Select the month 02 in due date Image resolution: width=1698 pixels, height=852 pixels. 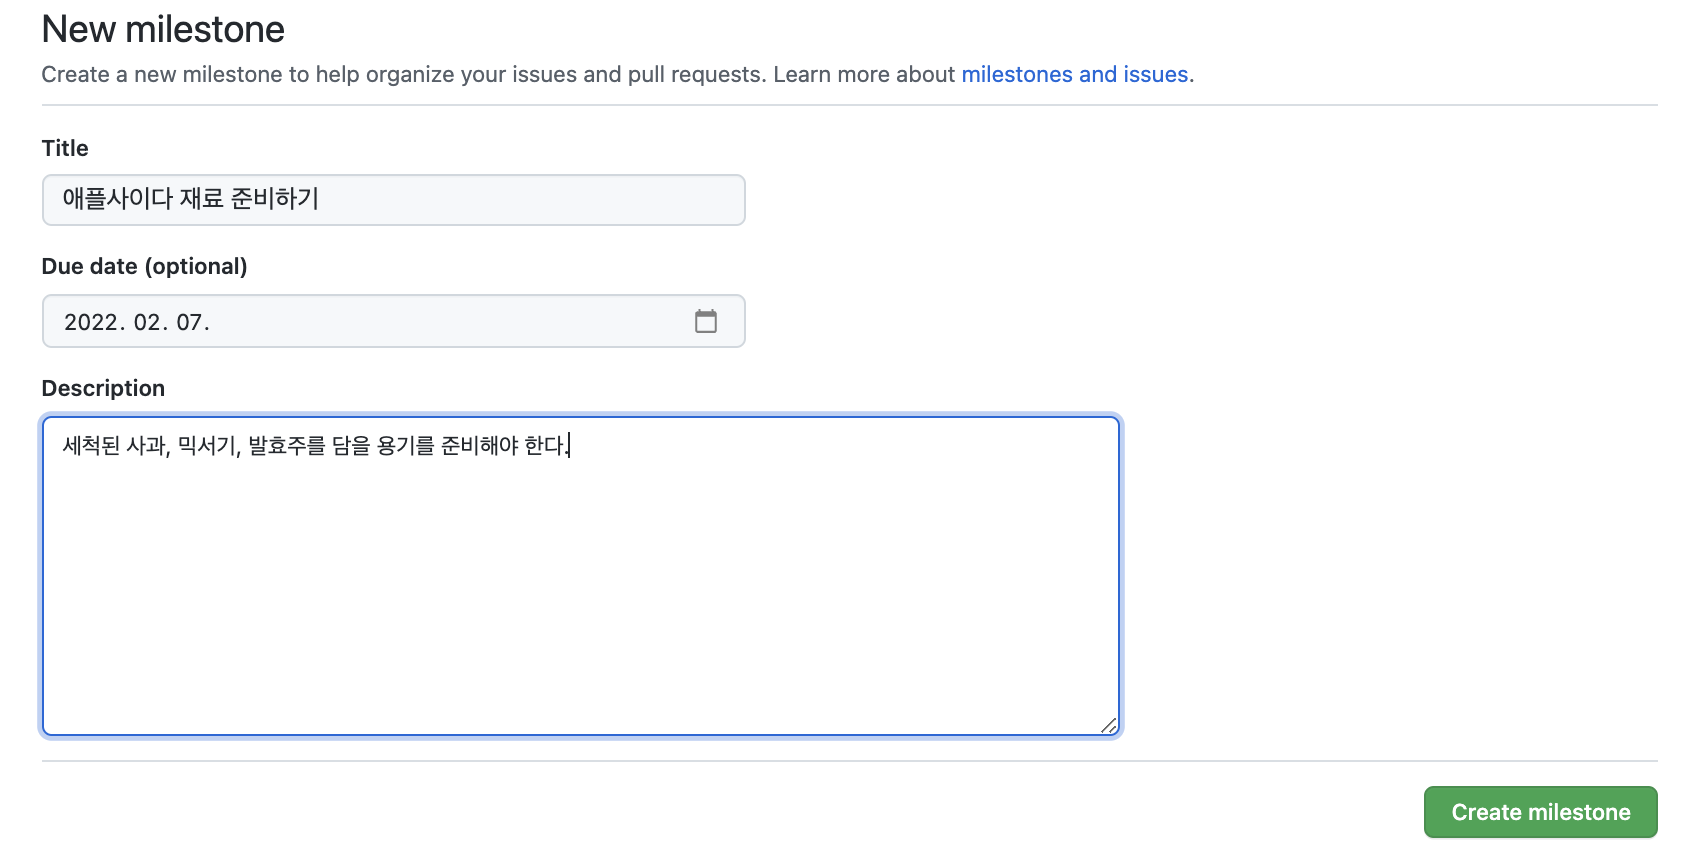[x=148, y=322]
